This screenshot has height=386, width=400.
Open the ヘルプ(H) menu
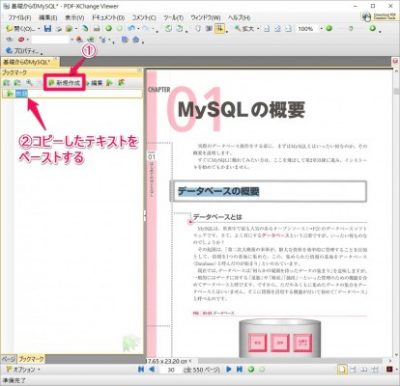(x=239, y=17)
